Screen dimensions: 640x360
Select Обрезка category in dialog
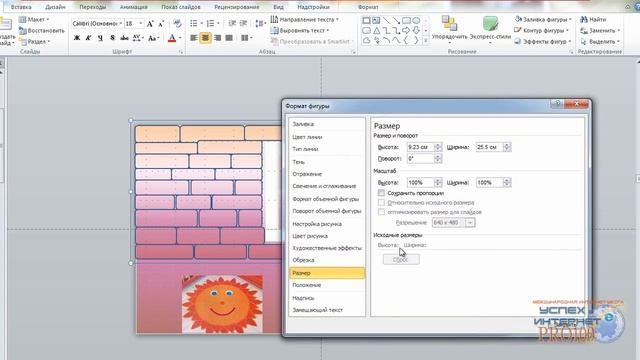(x=327, y=260)
